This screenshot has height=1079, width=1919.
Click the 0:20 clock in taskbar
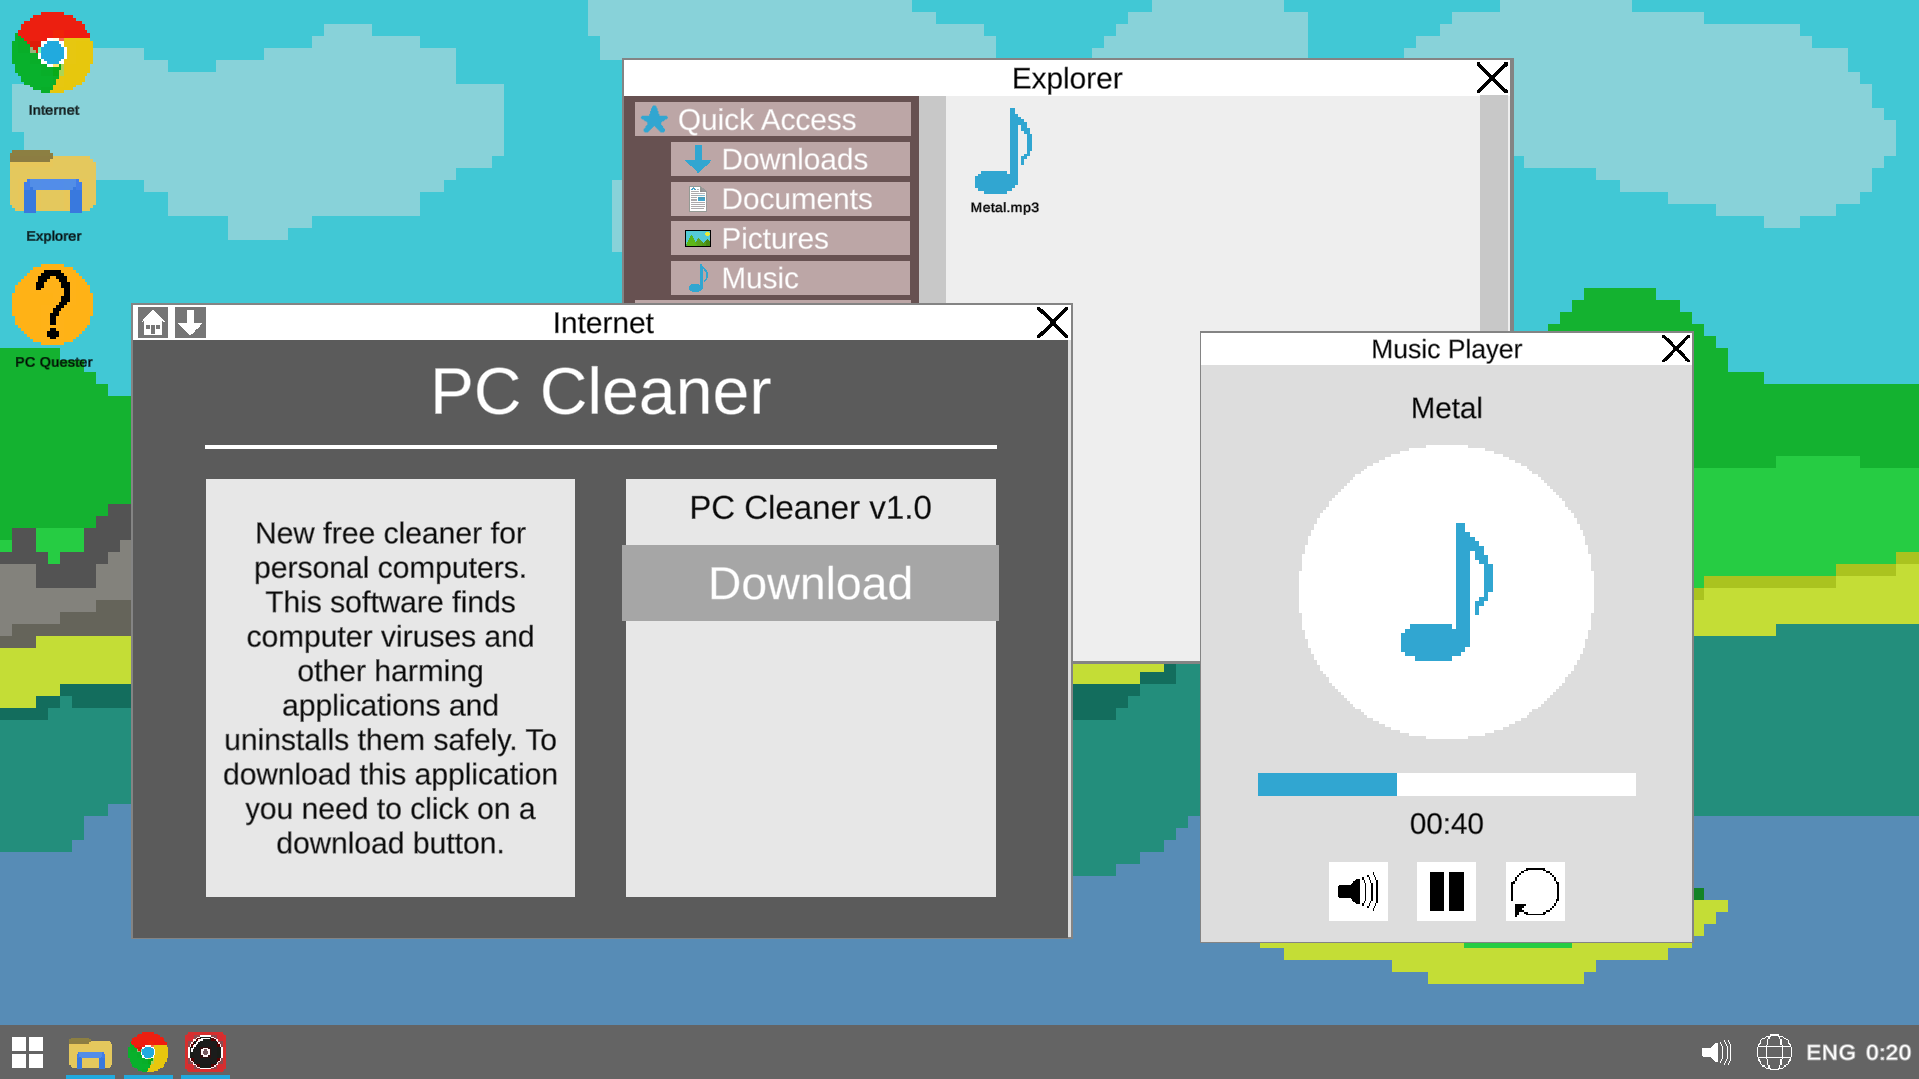(1888, 1052)
